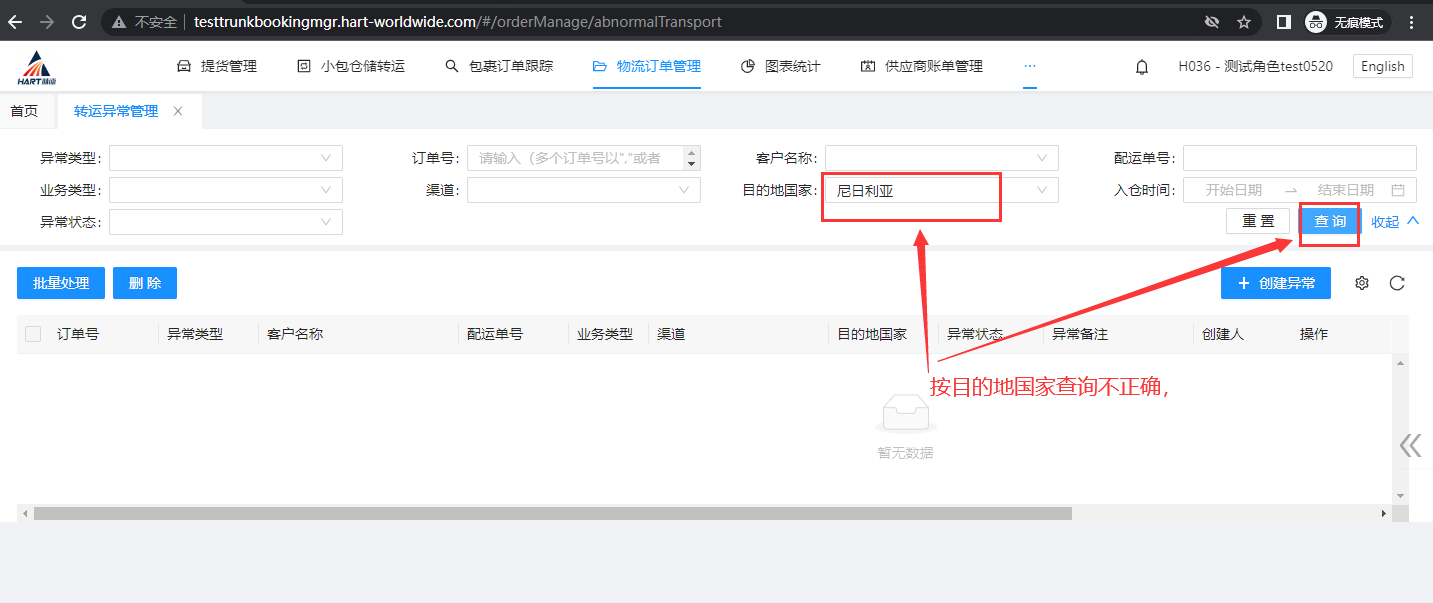The width and height of the screenshot is (1433, 603).
Task: Switch to the 首页 tab
Action: 24,111
